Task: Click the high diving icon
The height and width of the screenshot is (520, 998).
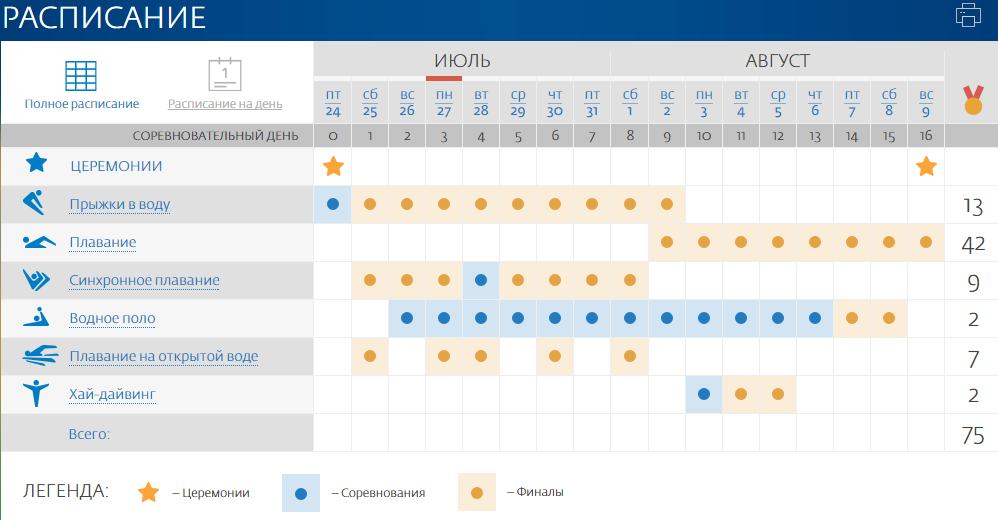Action: click(x=36, y=393)
